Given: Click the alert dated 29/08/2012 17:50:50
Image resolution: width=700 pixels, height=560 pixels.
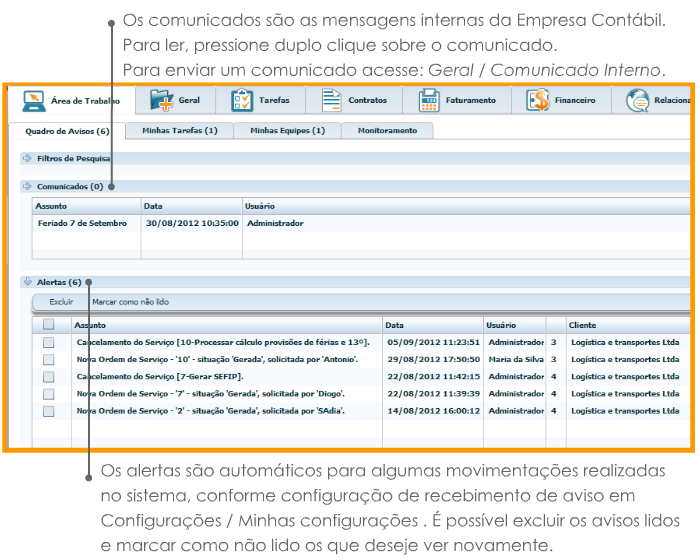Looking at the screenshot, I should 433,359.
